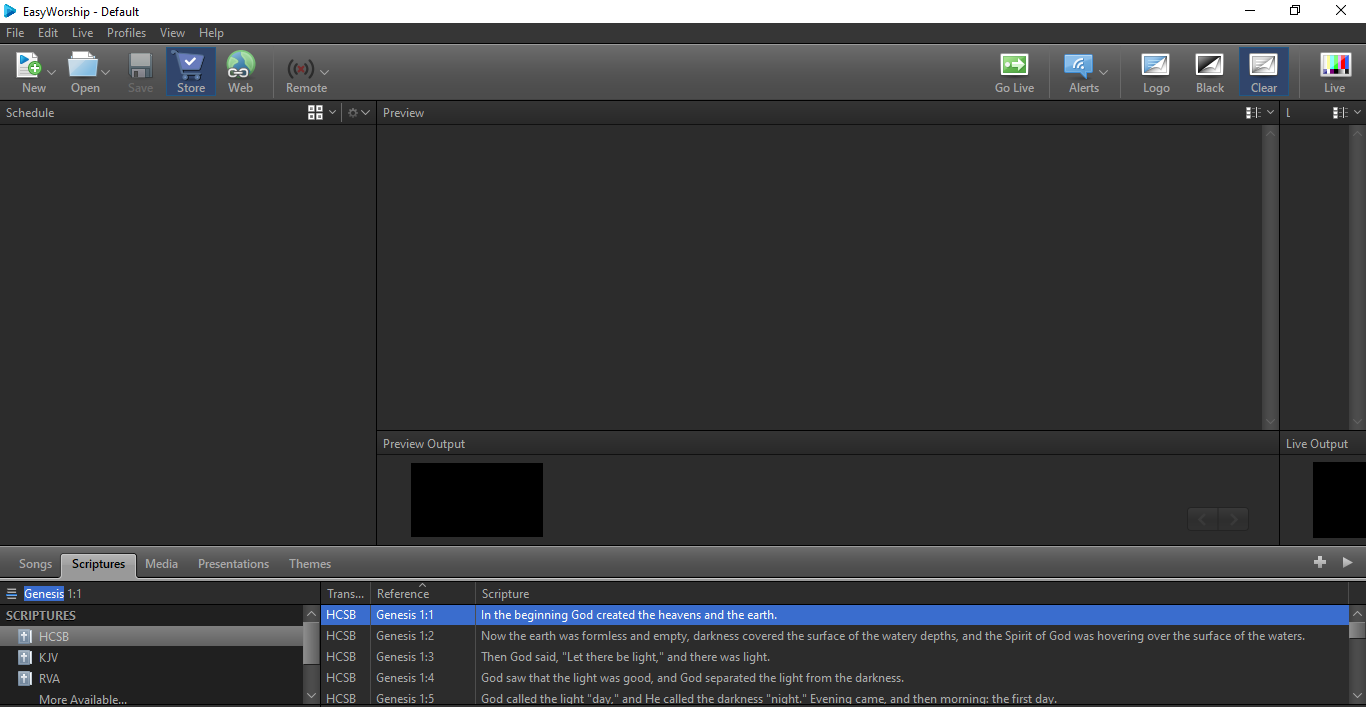This screenshot has width=1366, height=707.
Task: Switch to the Media tab
Action: 161,564
